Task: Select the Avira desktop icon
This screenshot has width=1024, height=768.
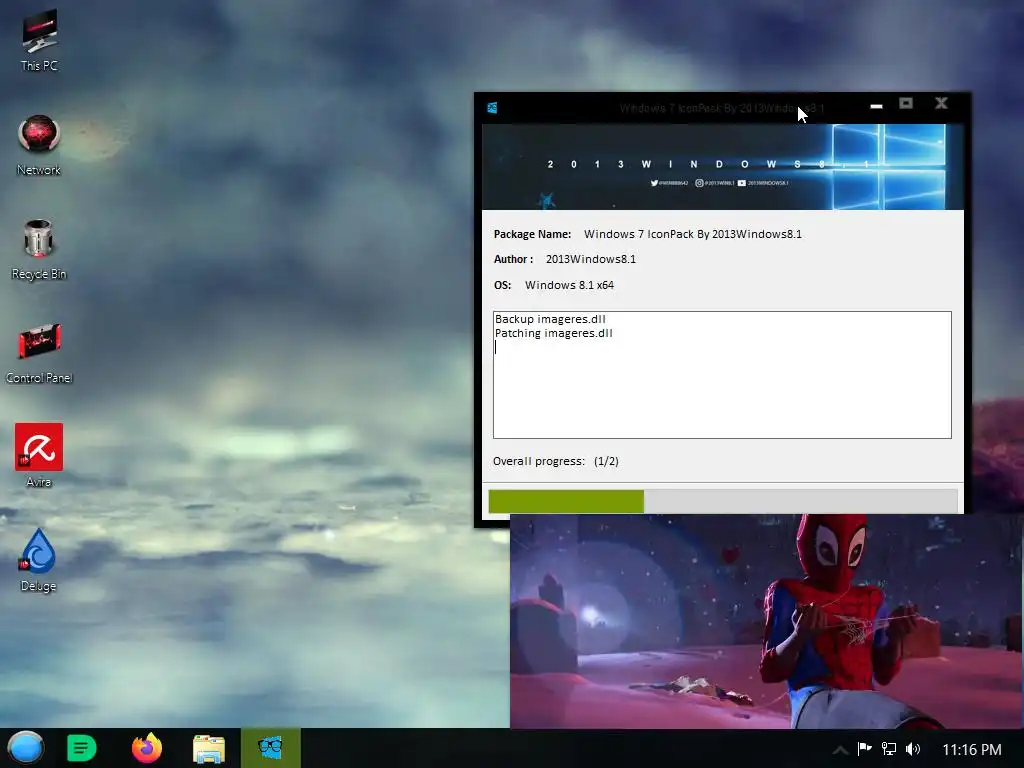Action: [39, 456]
